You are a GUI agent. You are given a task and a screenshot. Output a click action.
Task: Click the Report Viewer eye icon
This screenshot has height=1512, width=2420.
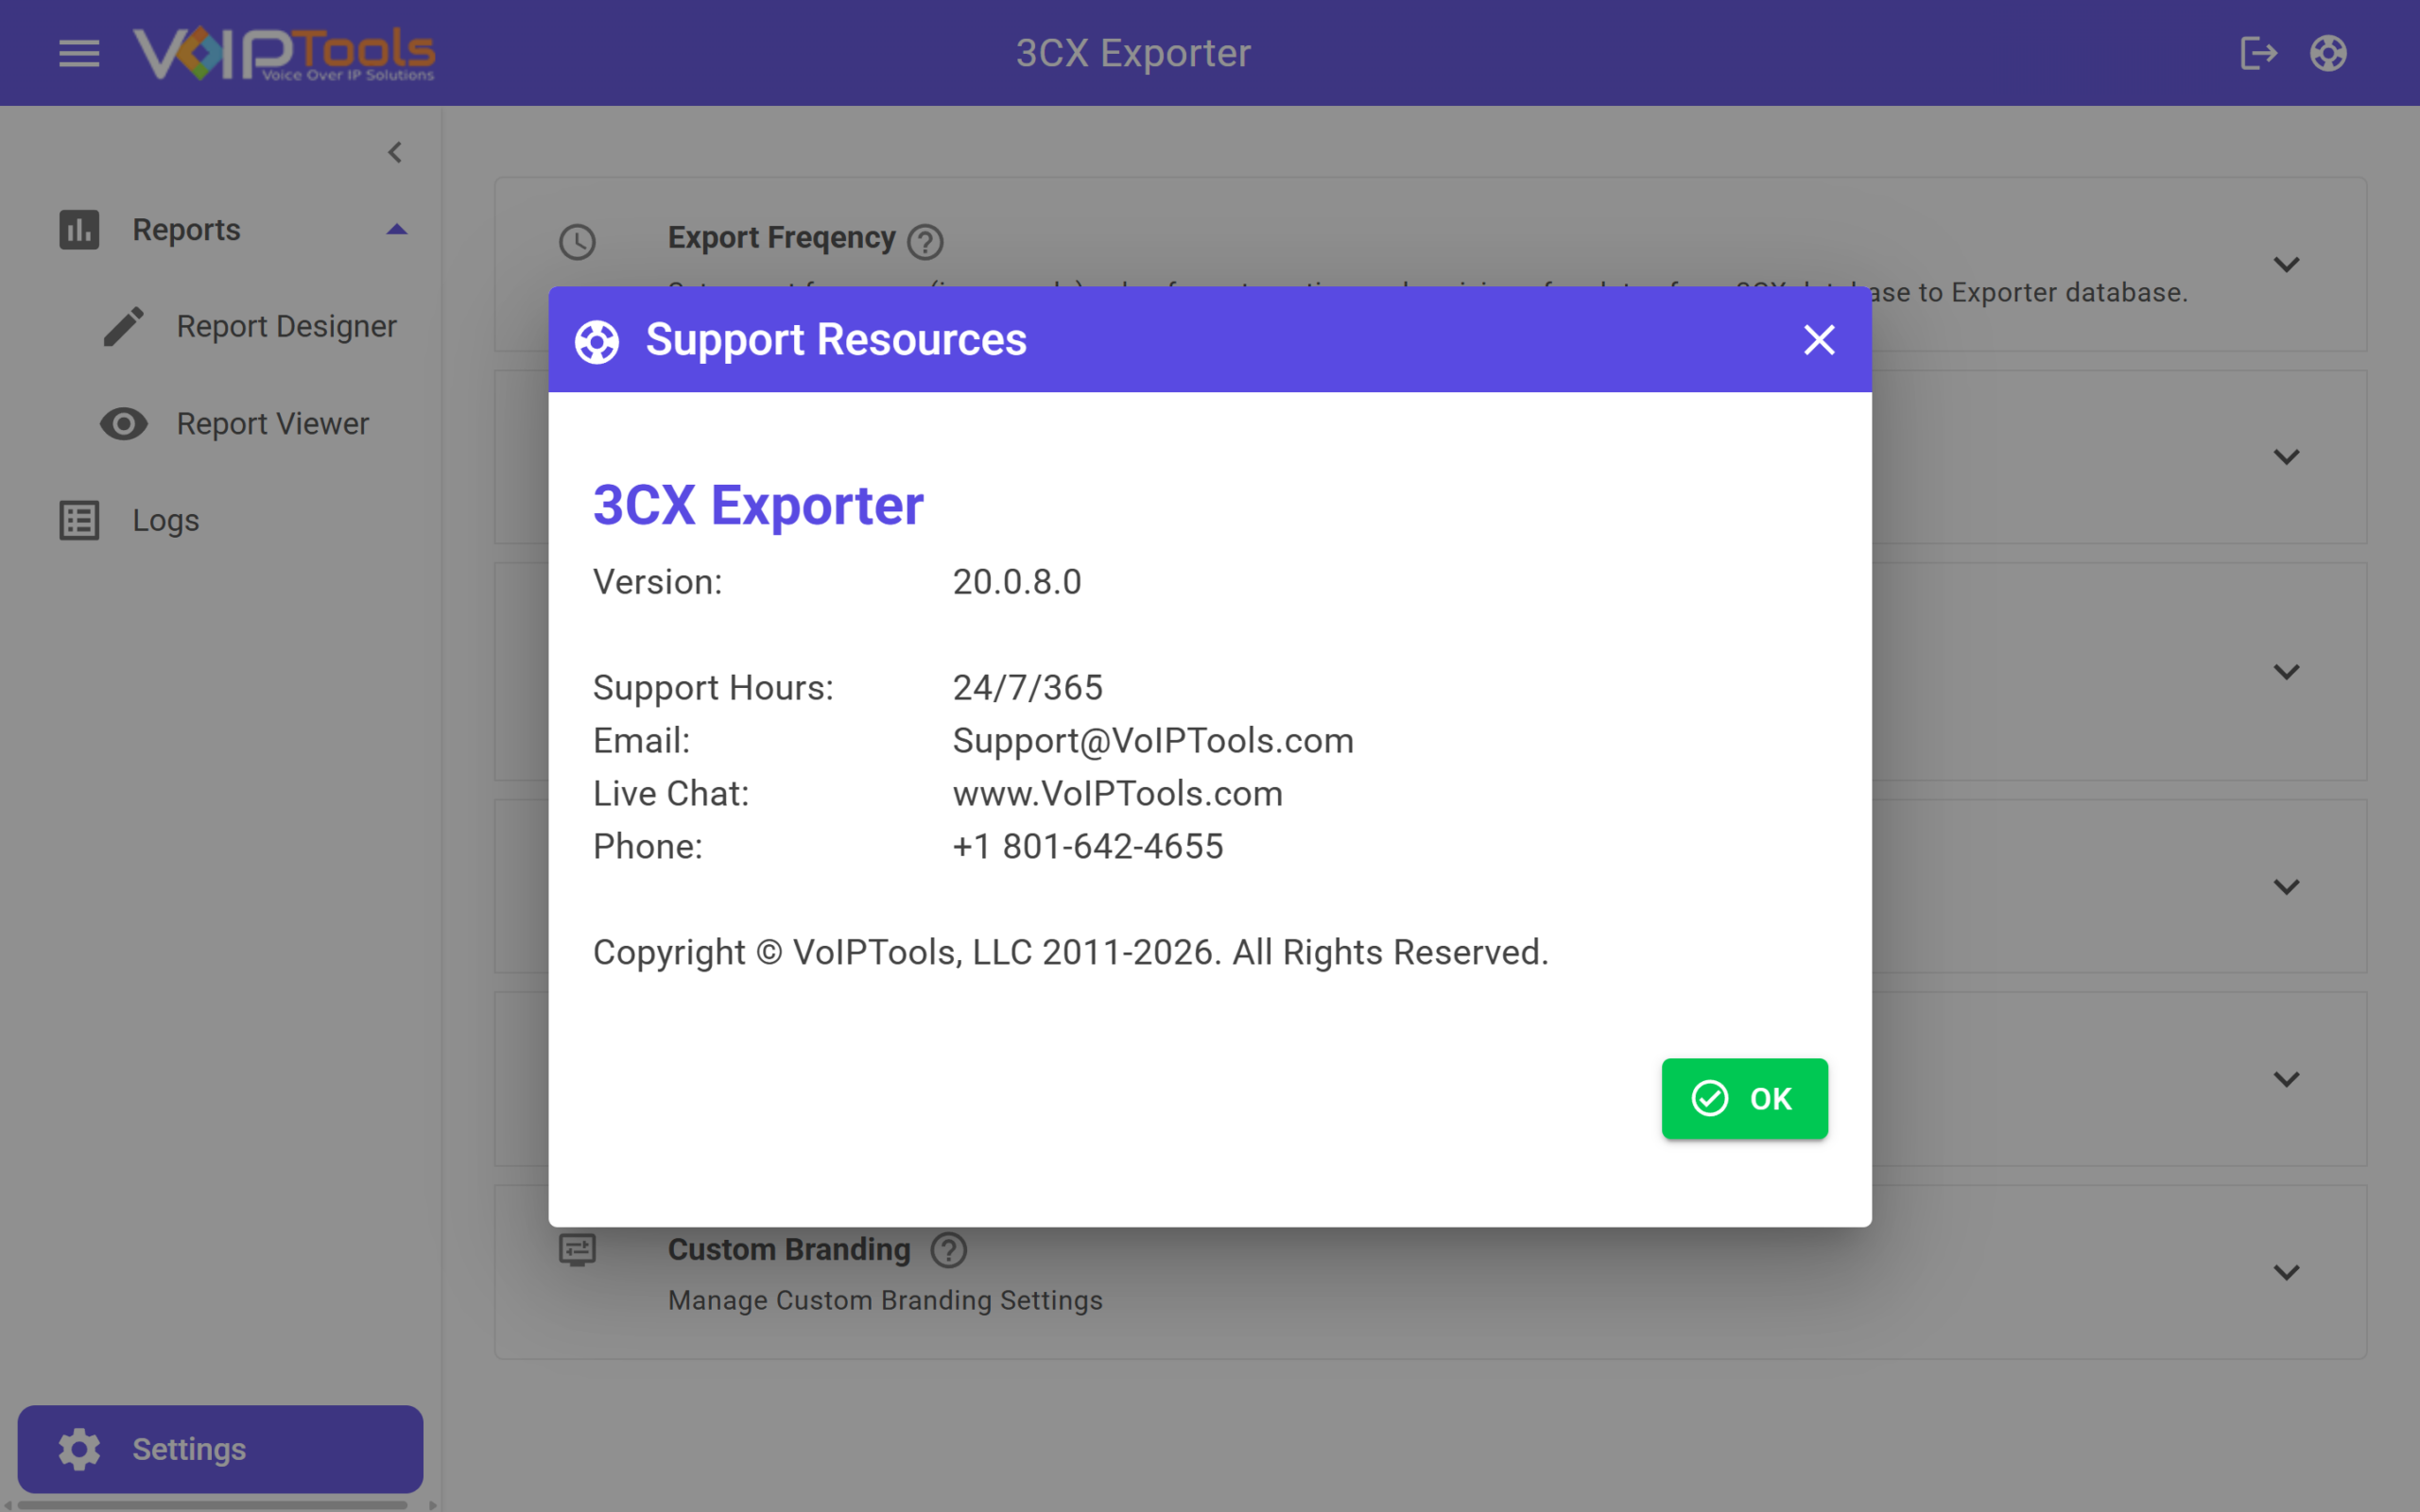(124, 424)
